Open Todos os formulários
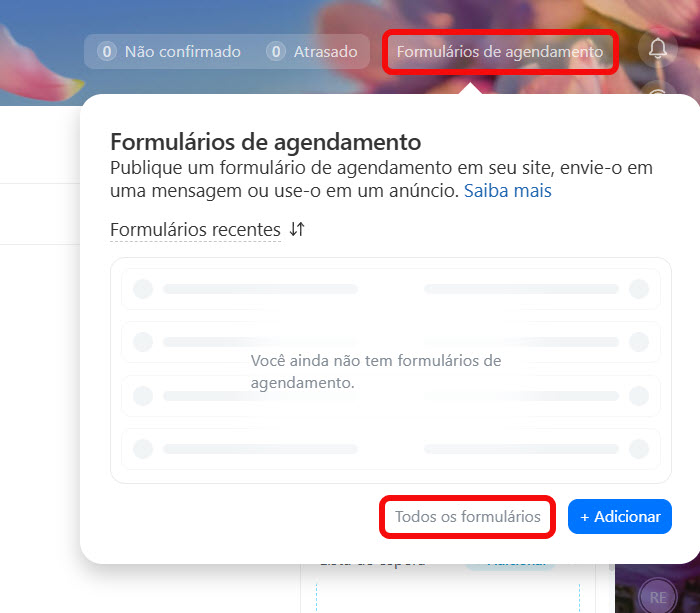Screen dimensions: 700x613 [467, 517]
